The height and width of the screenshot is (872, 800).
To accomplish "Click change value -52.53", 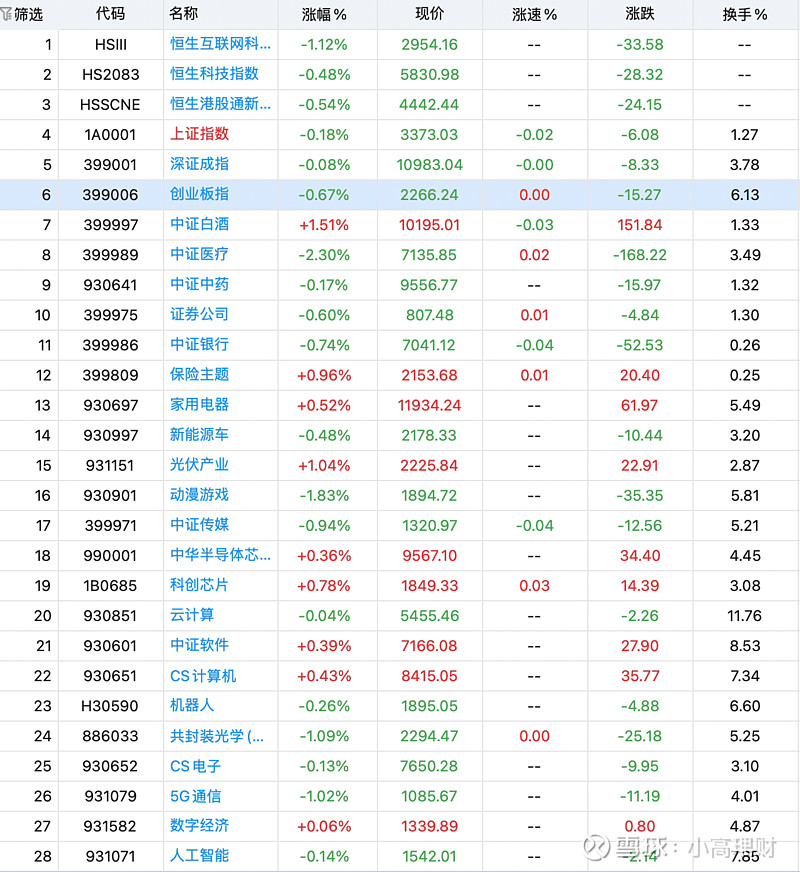I will pos(639,345).
